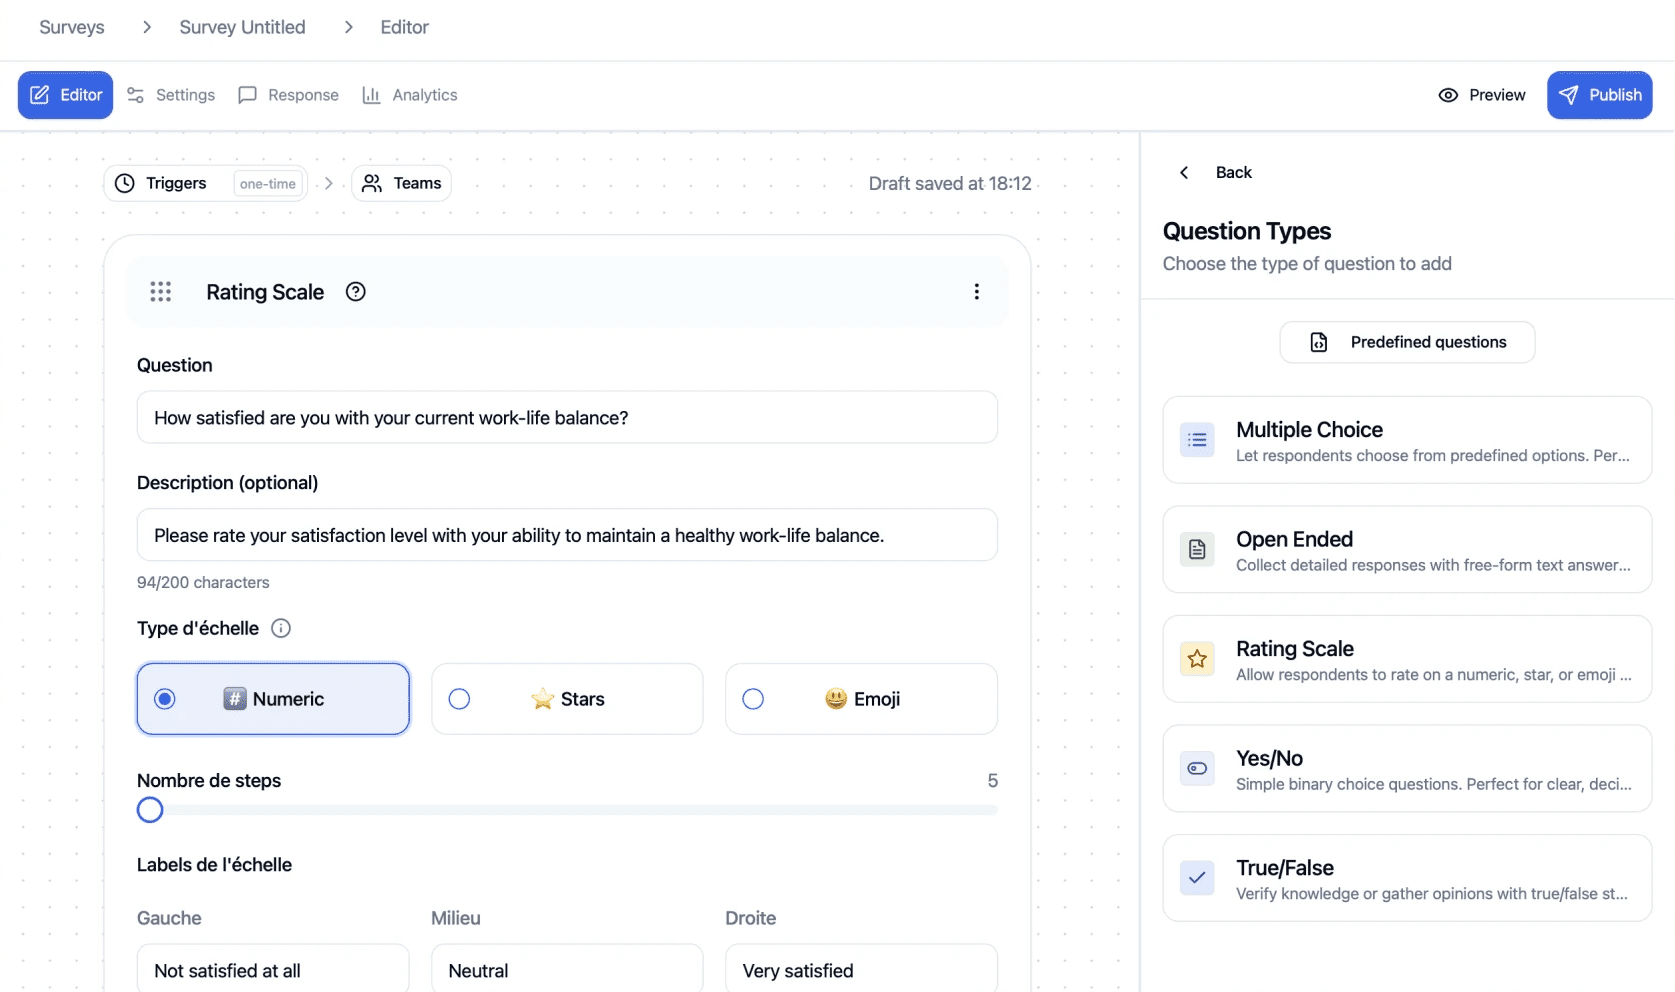Publish the survey
1675x992 pixels.
click(1599, 95)
